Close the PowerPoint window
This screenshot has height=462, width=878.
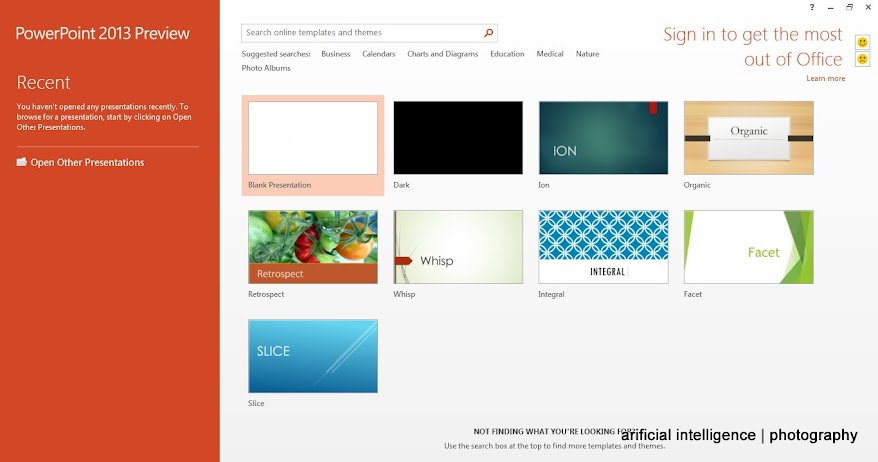coord(868,7)
